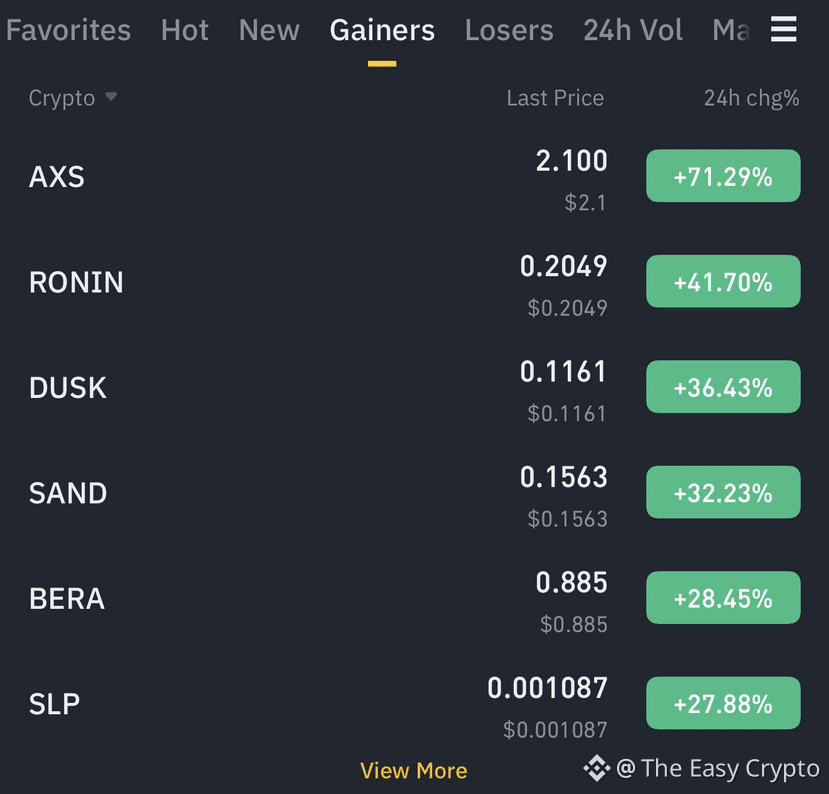Open the hamburger menu icon
Viewport: 829px width, 794px height.
click(x=784, y=29)
